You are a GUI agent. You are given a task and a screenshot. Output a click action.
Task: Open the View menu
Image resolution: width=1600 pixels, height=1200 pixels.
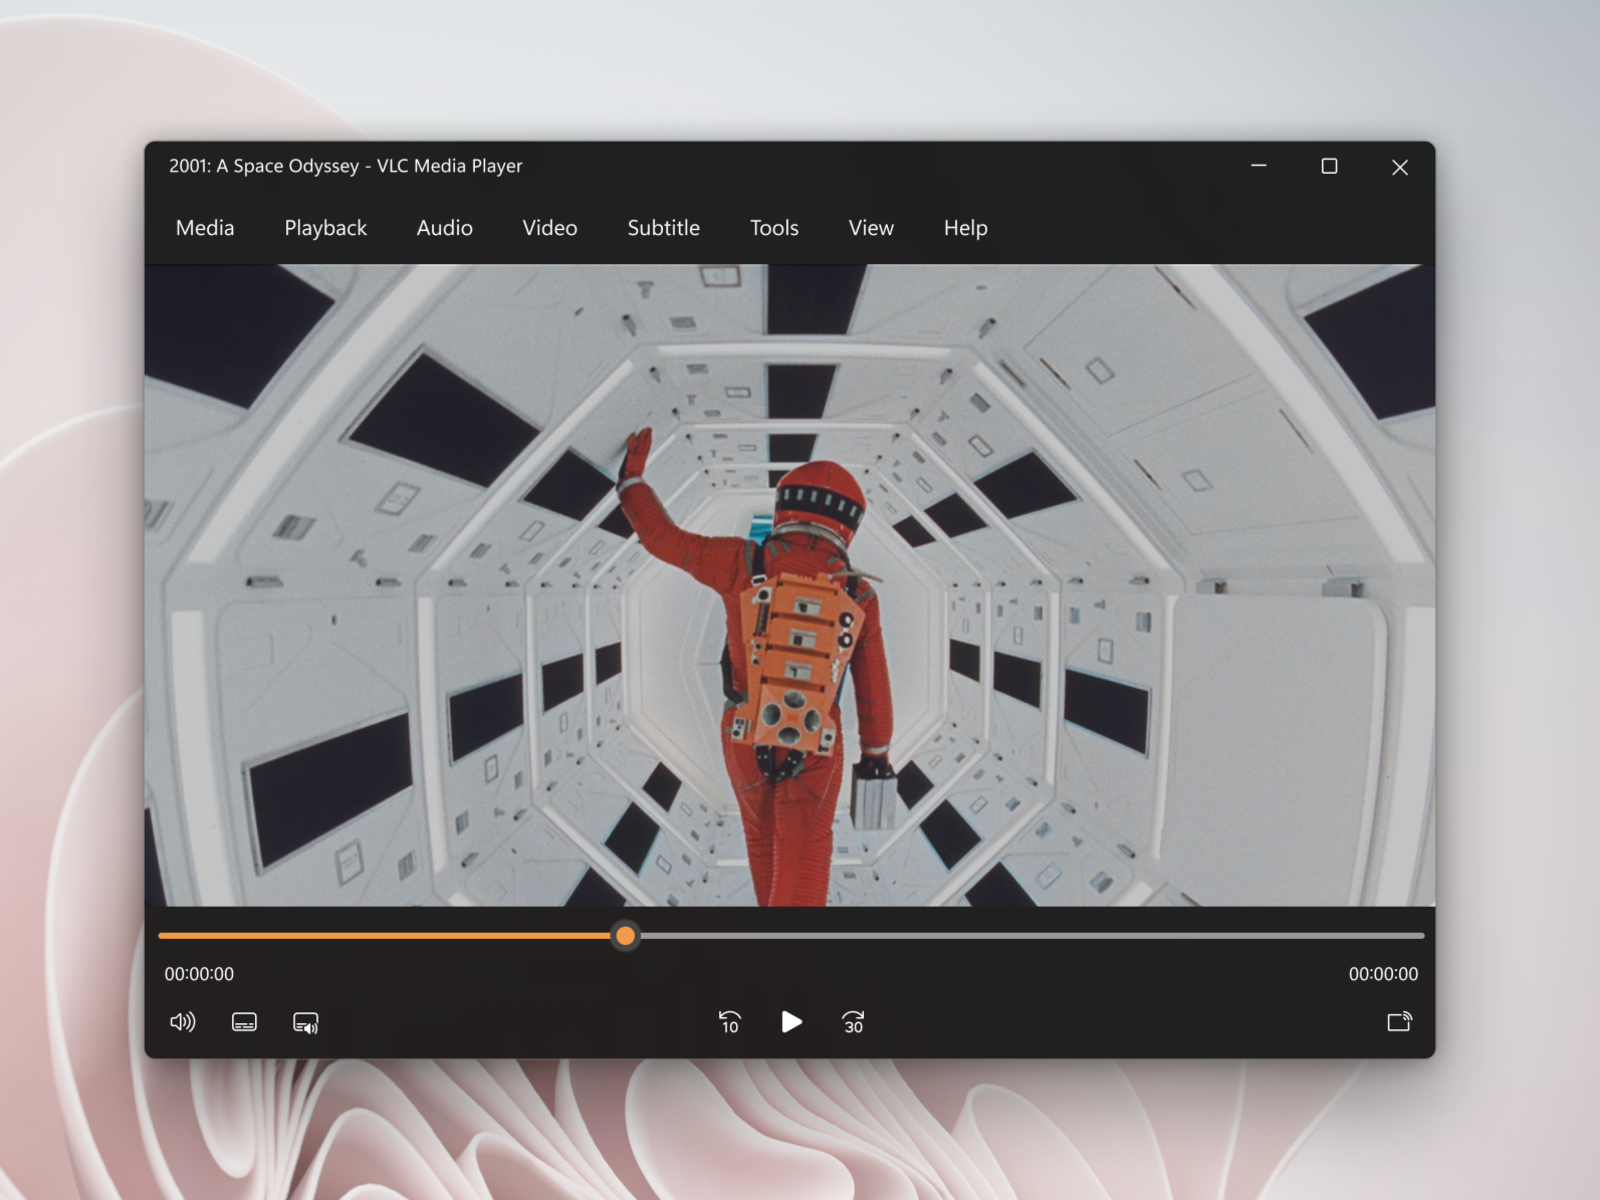(x=870, y=228)
